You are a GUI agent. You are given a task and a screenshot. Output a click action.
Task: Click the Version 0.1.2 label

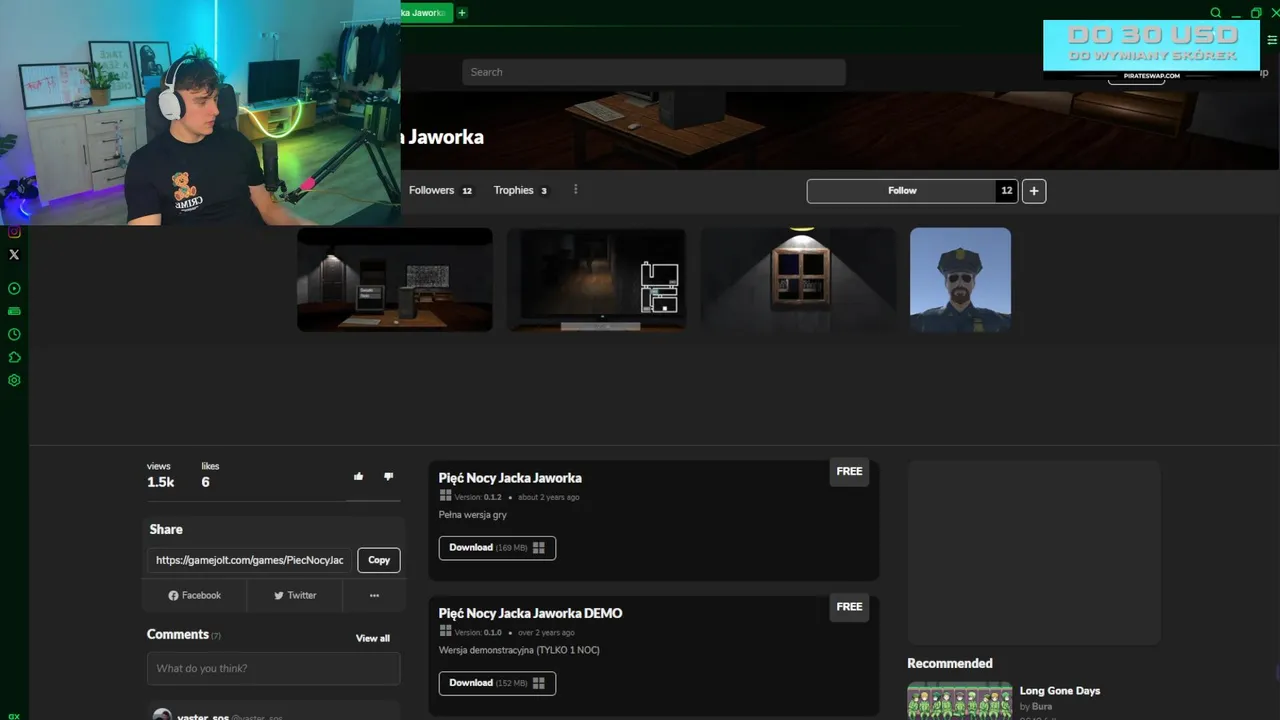coord(478,497)
